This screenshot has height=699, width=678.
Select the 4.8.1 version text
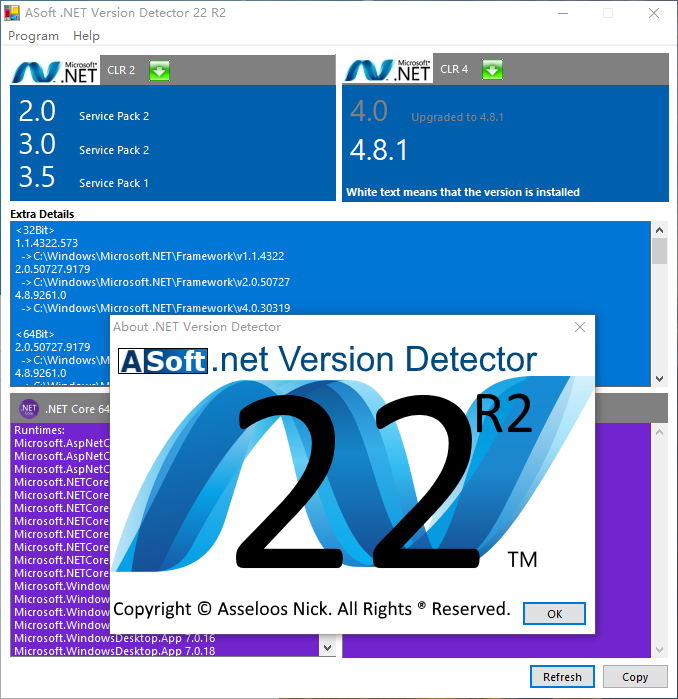379,151
